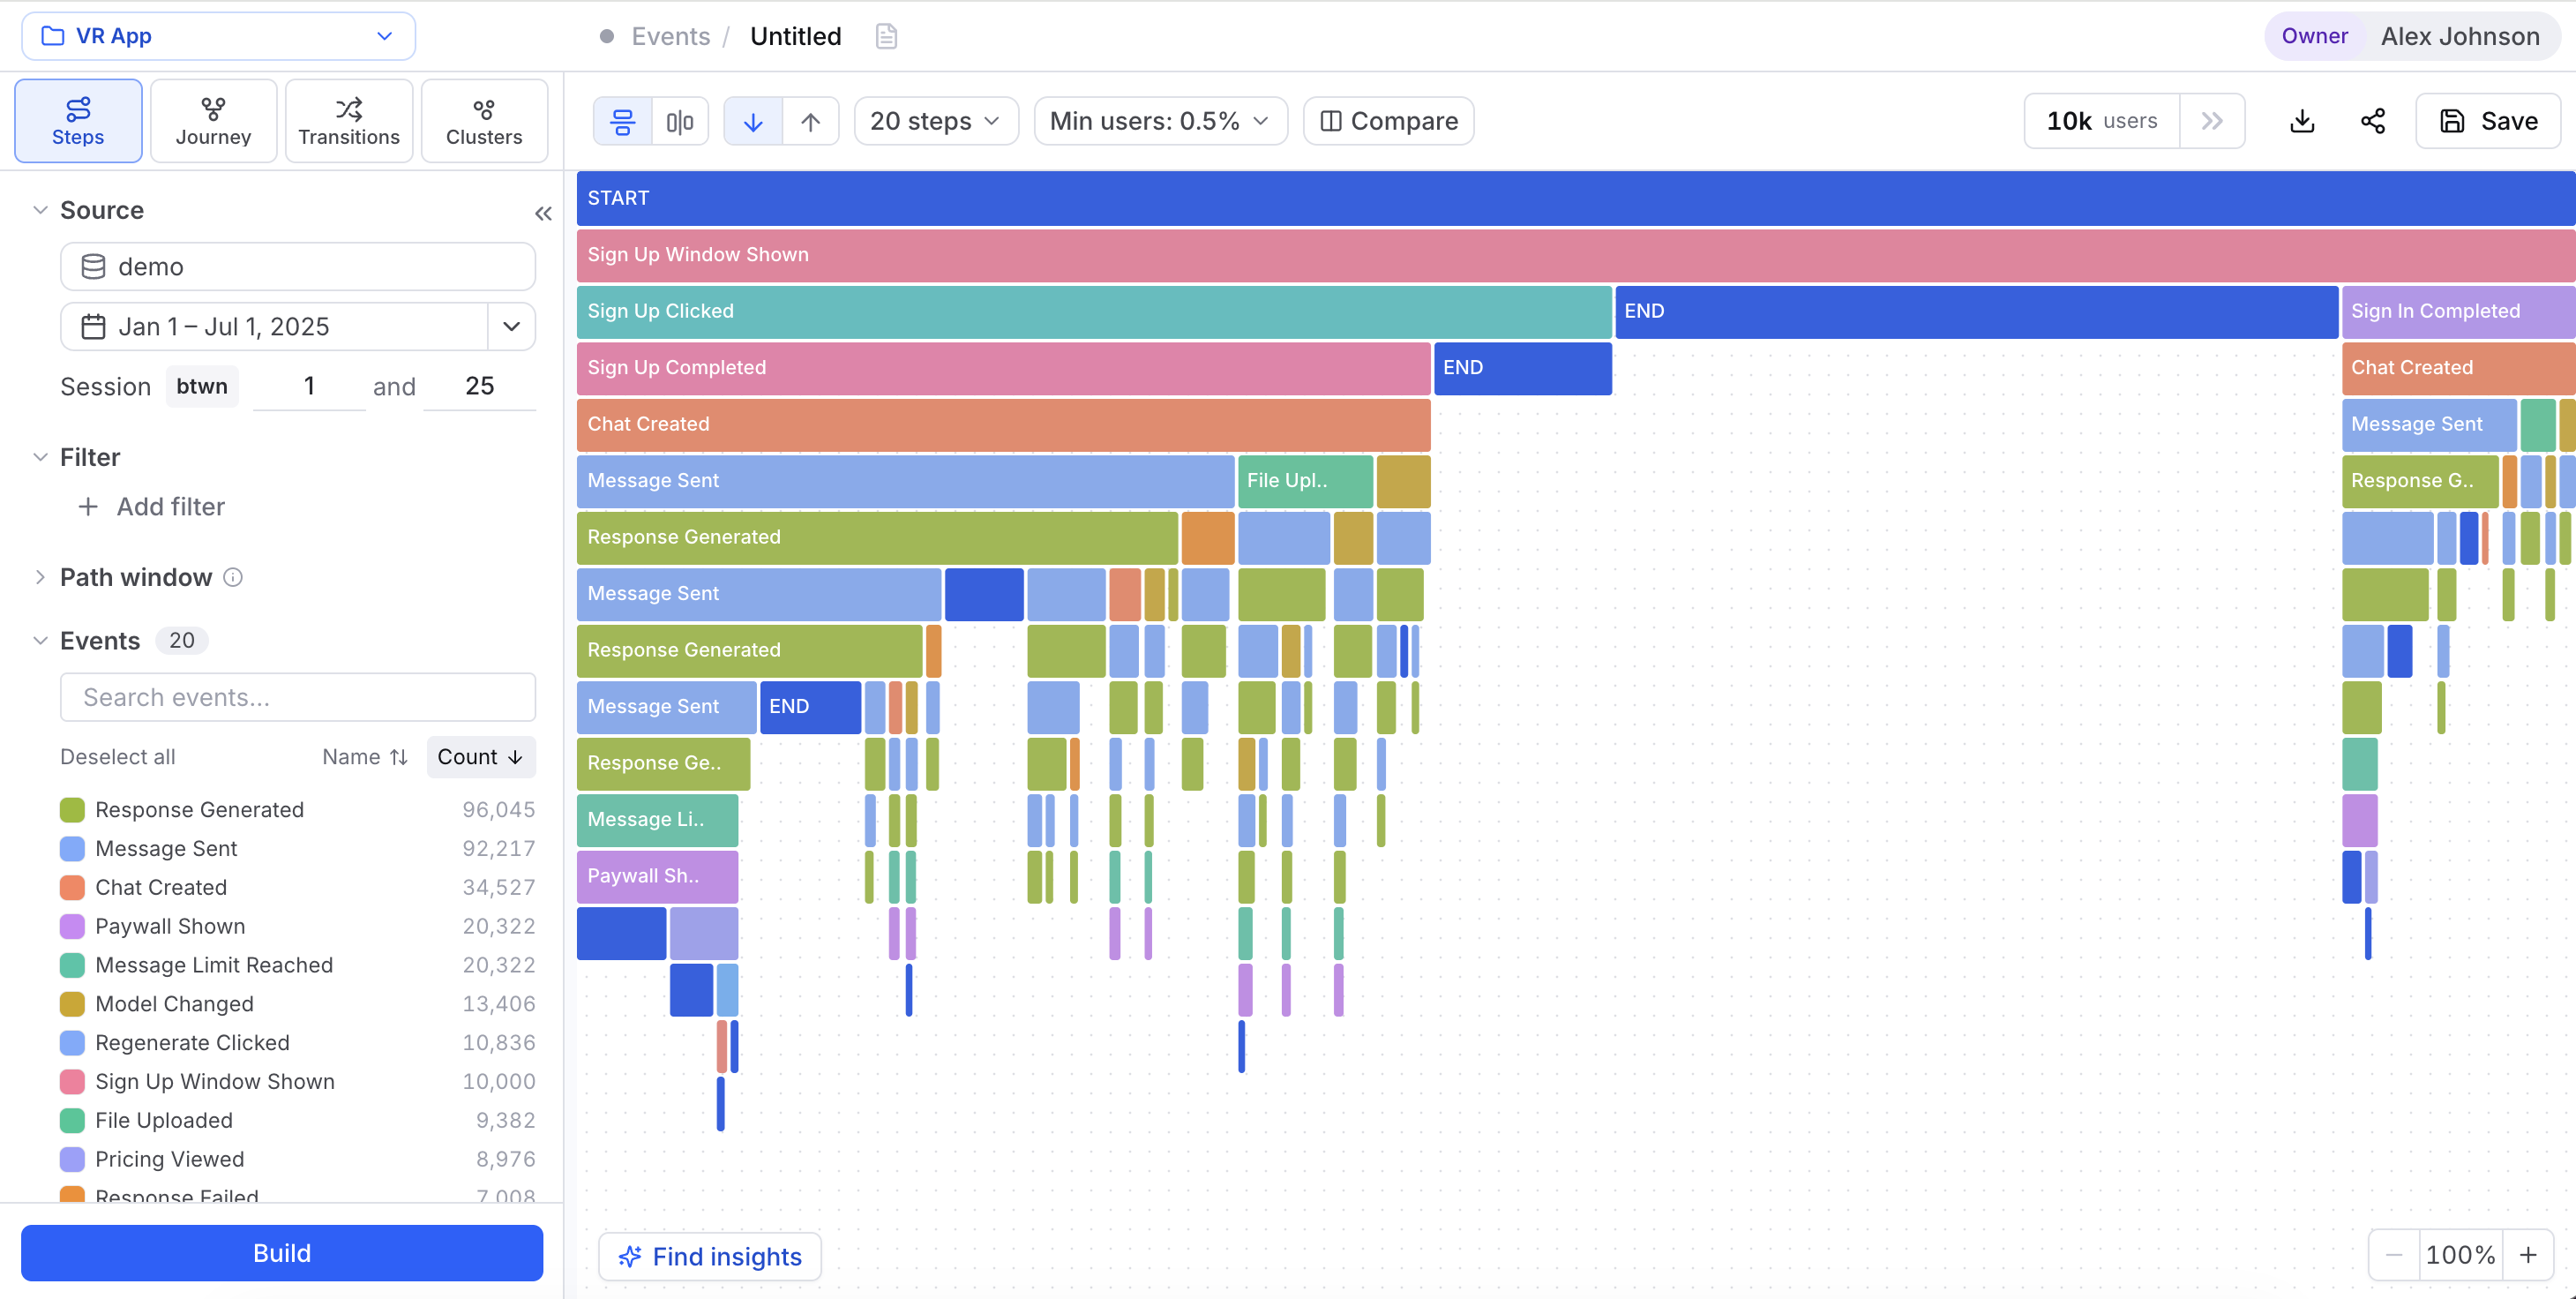
Task: Click the Save button
Action: click(x=2488, y=121)
